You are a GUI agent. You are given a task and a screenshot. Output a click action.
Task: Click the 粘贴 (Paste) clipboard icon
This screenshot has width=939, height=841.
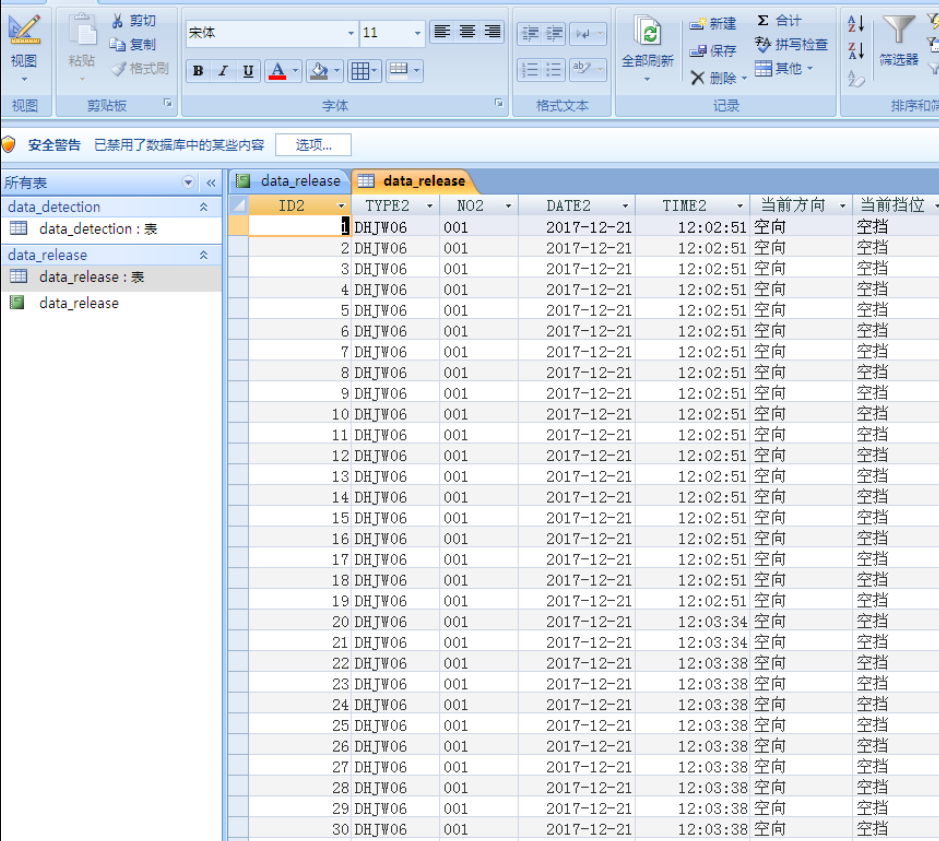[x=82, y=31]
